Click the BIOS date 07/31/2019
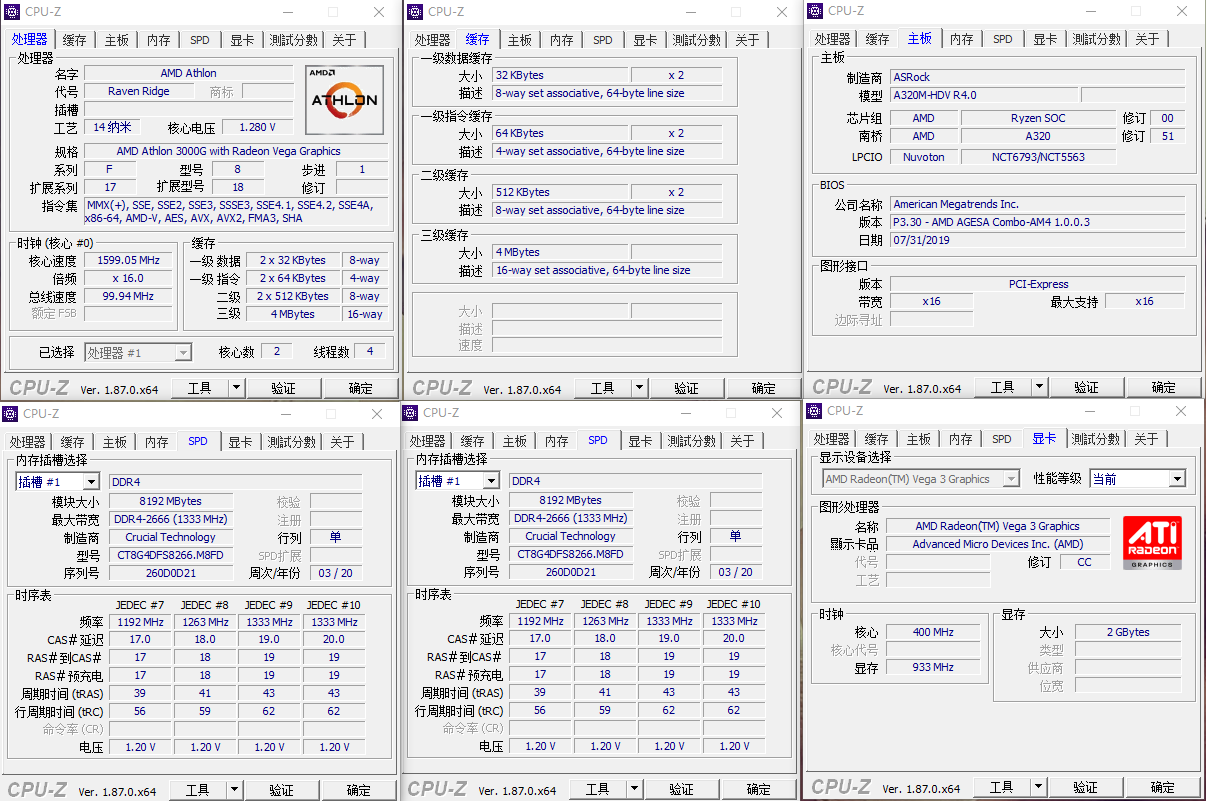The image size is (1206, 801). [1038, 240]
